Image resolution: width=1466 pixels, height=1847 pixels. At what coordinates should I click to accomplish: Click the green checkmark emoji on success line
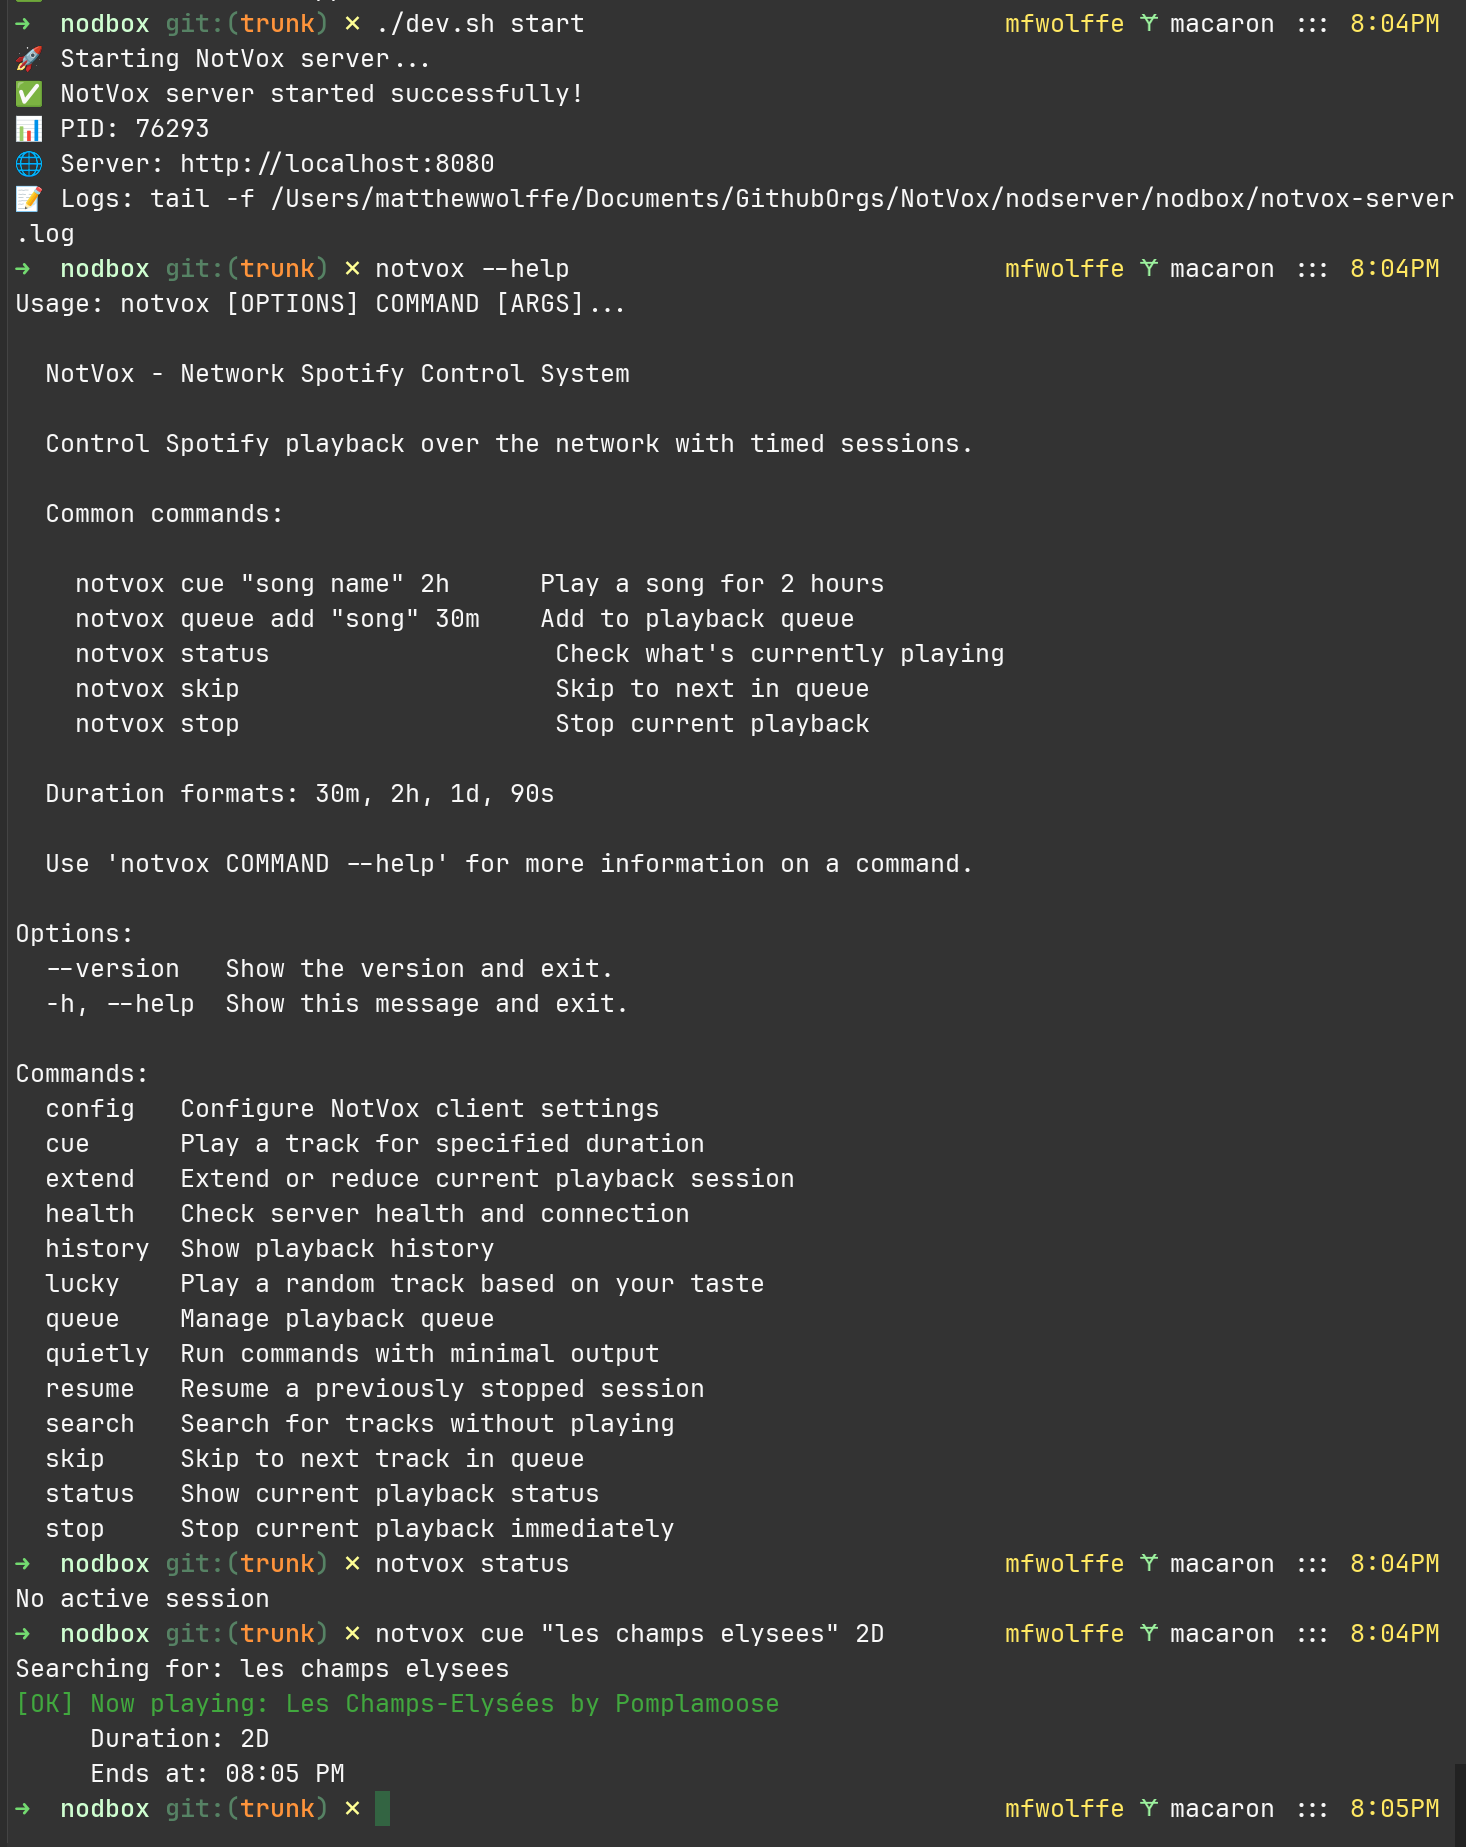pyautogui.click(x=29, y=94)
